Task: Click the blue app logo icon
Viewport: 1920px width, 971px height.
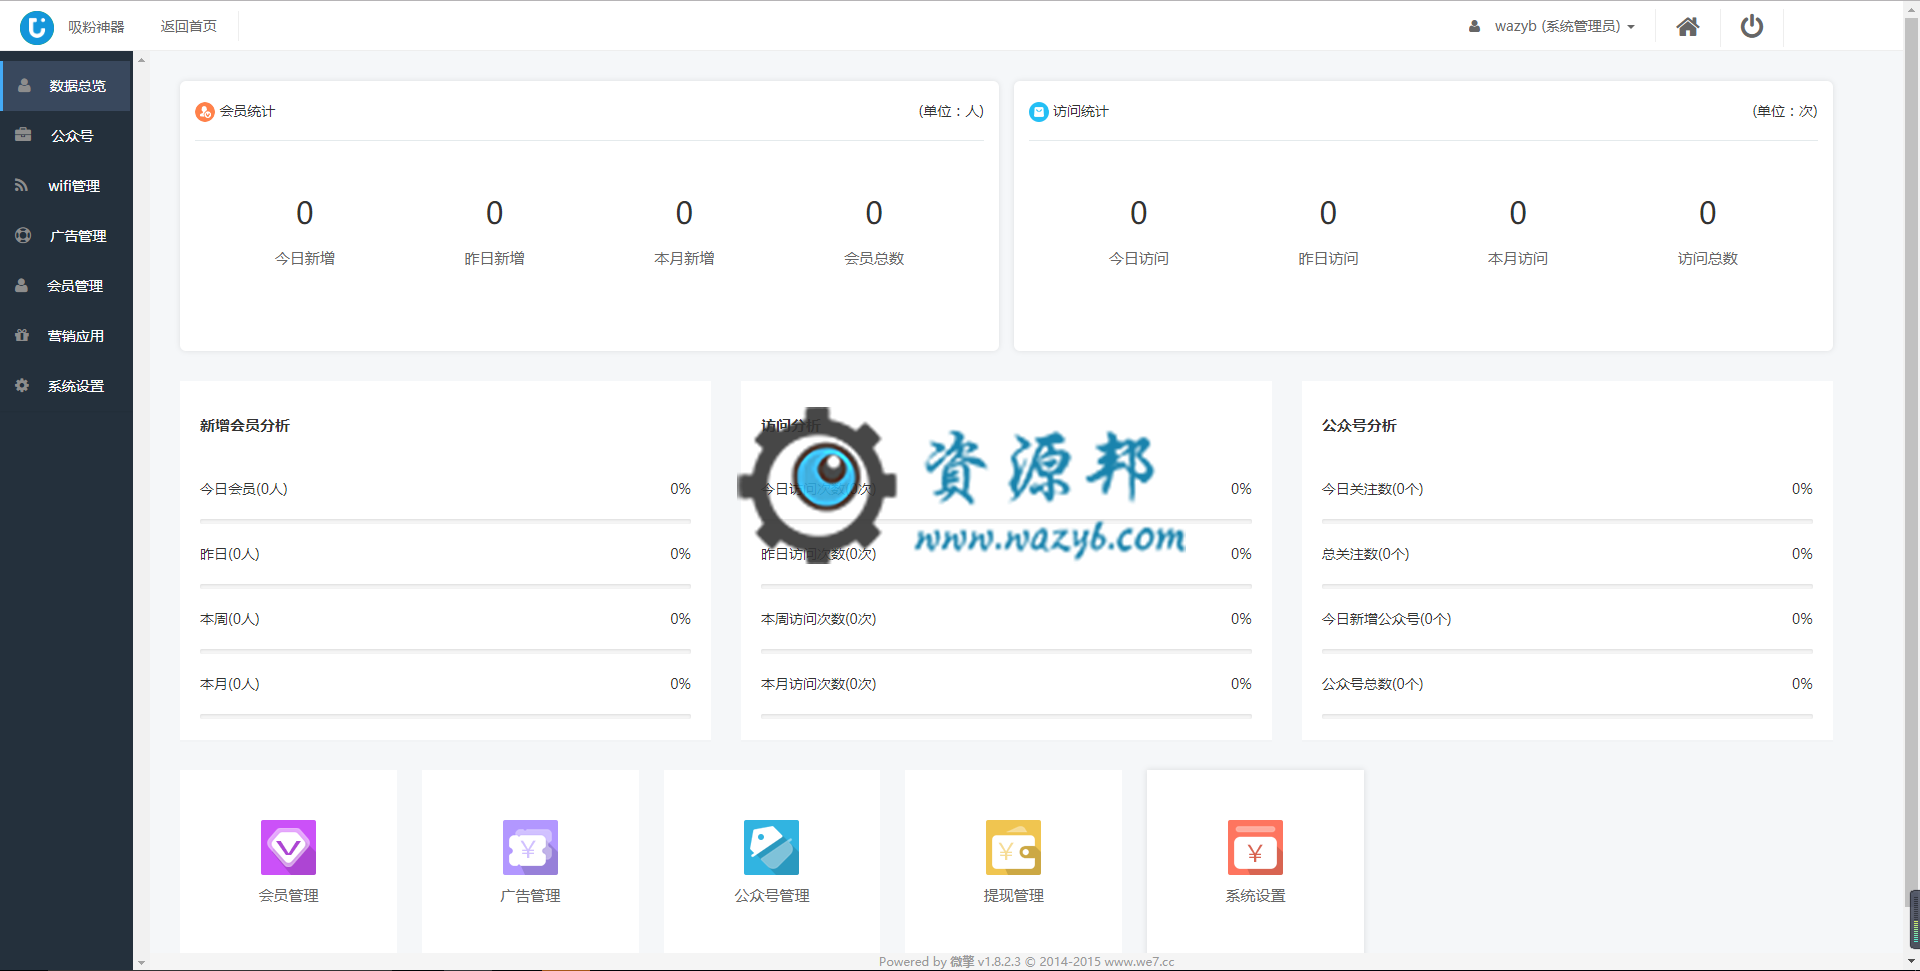Action: (x=37, y=27)
